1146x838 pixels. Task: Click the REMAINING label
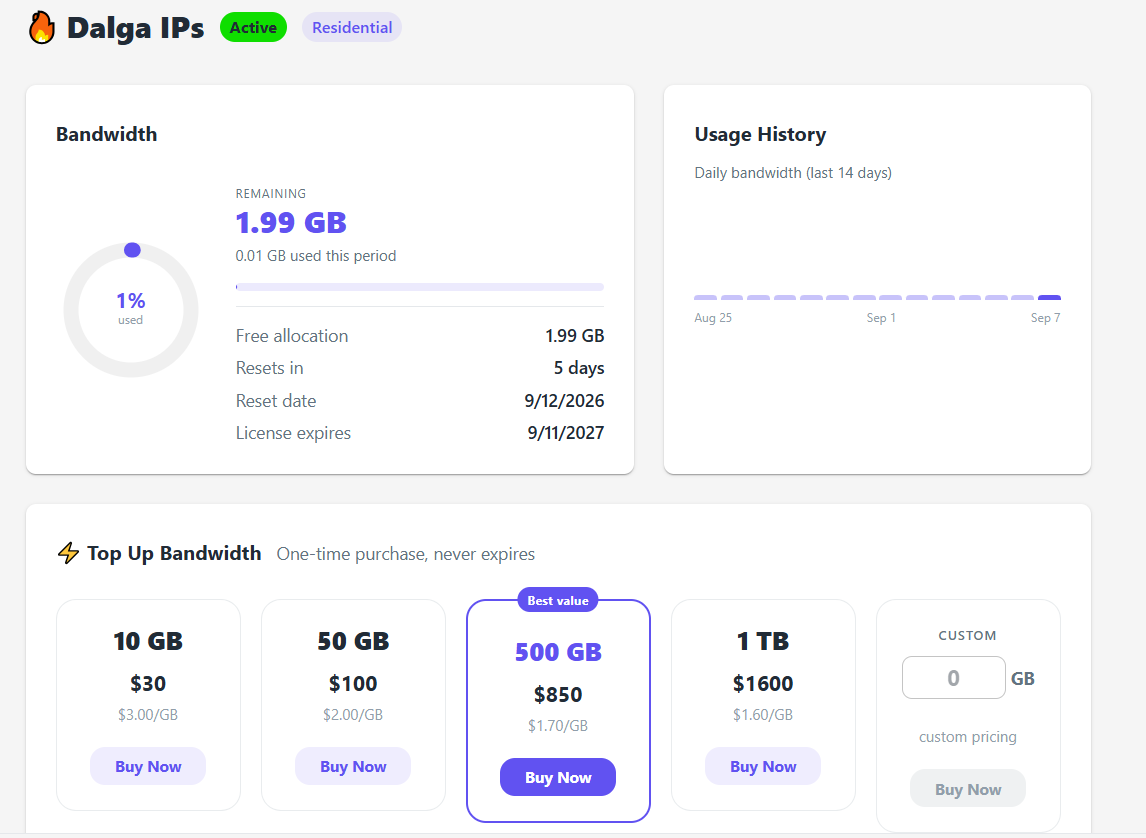270,194
